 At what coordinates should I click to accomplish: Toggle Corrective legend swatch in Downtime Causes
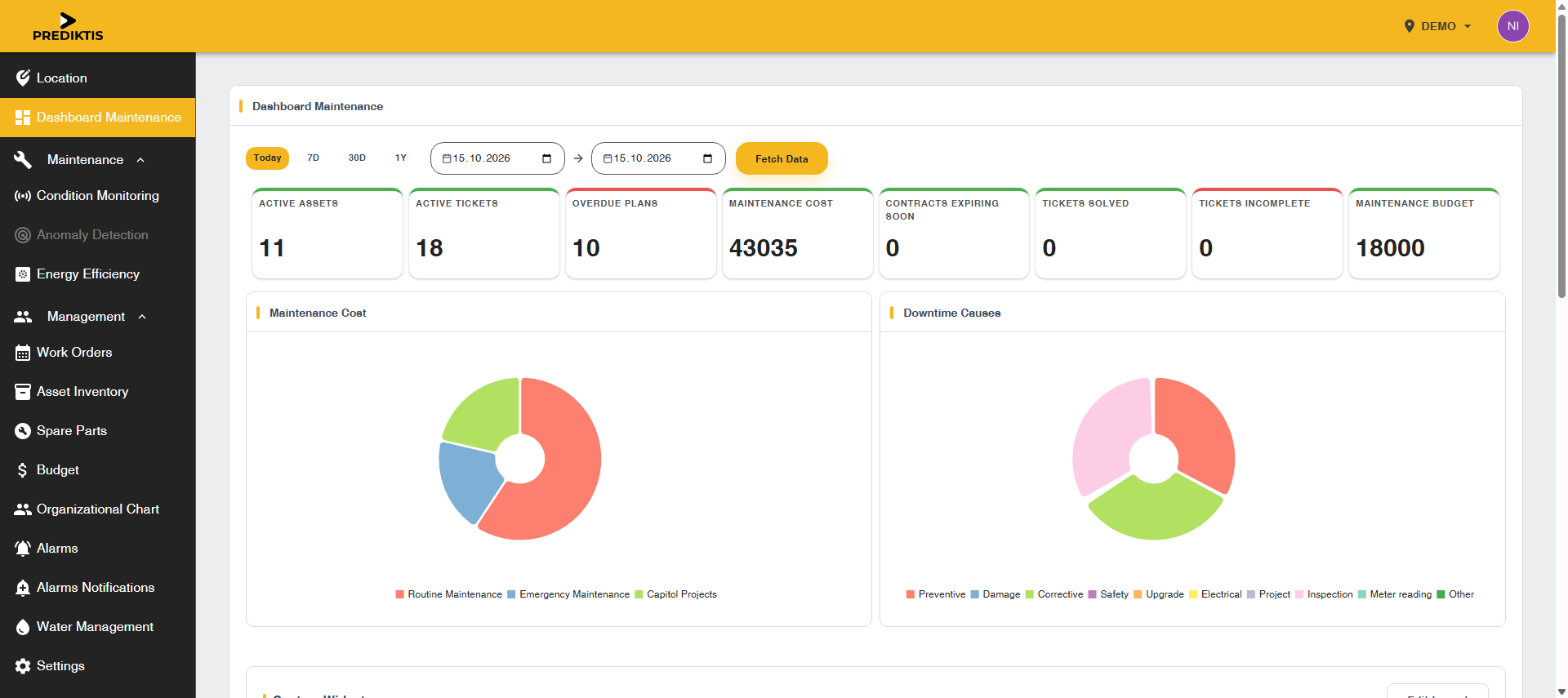coord(1030,594)
